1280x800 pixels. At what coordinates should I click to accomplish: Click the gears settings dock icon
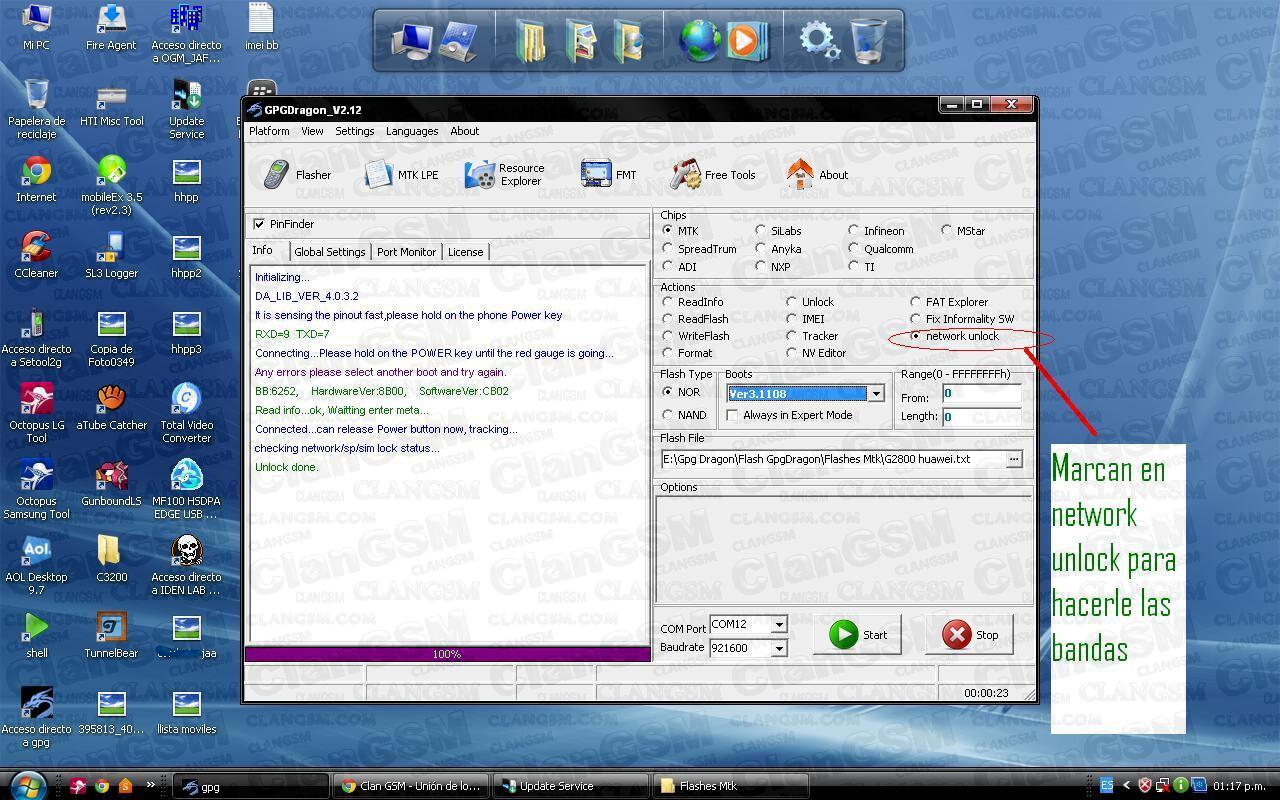pos(818,41)
